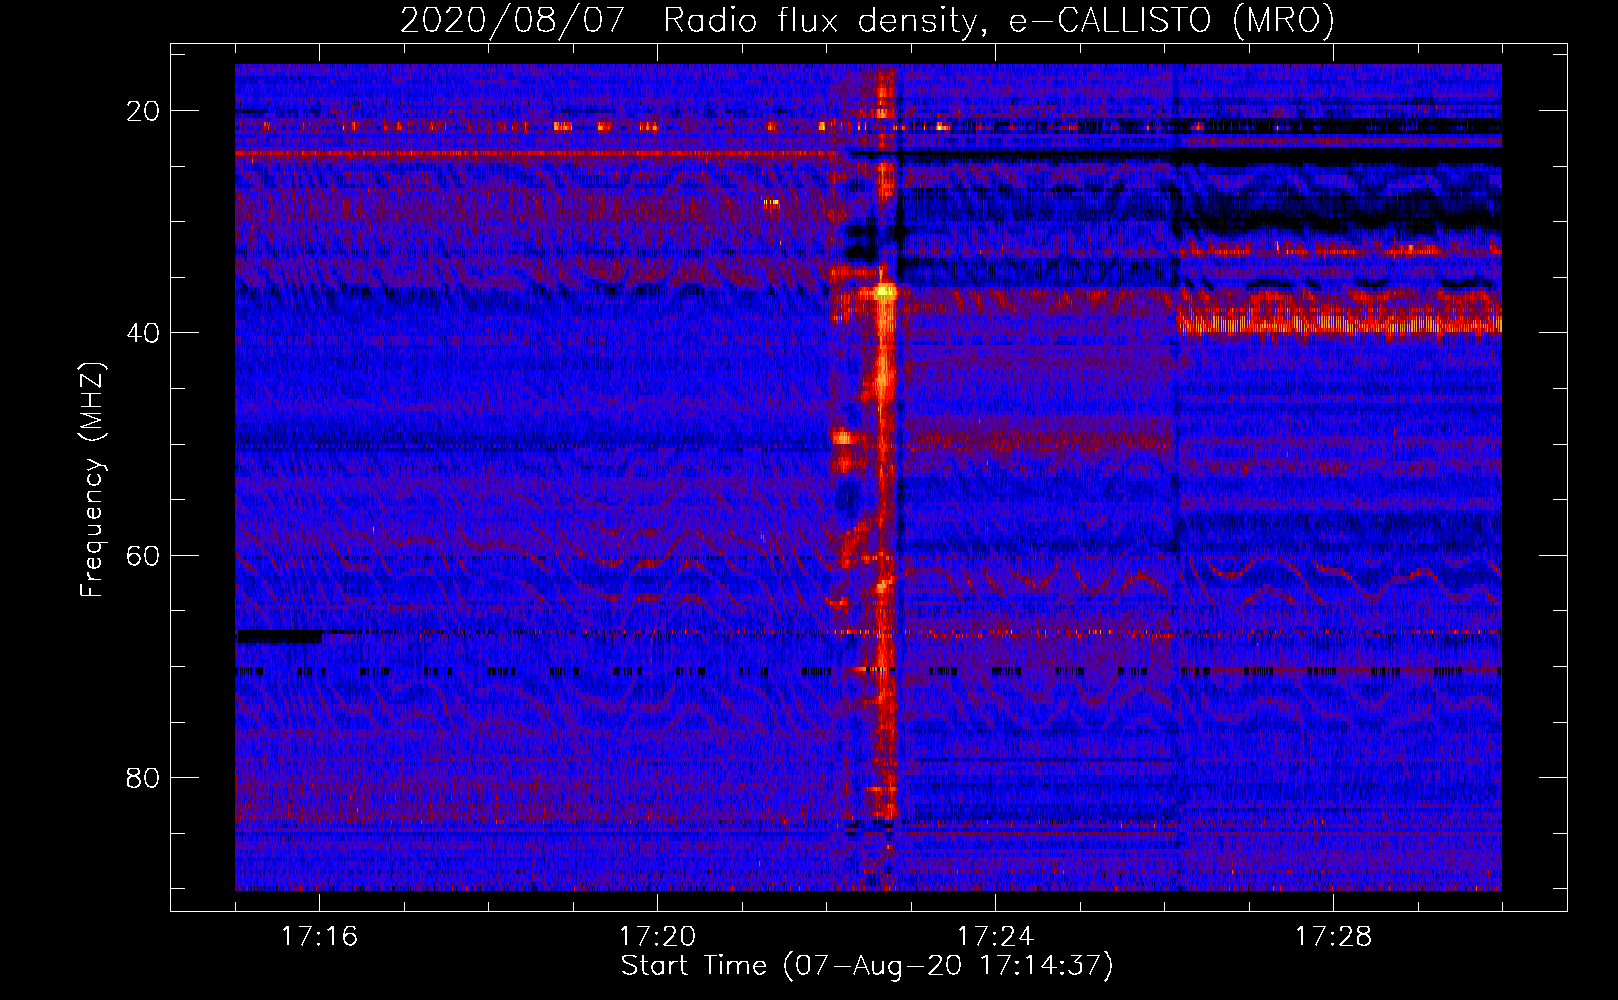Viewport: 1618px width, 1000px height.
Task: Click the 'Frequency (MHZ)' axis label
Action: pyautogui.click(x=92, y=480)
